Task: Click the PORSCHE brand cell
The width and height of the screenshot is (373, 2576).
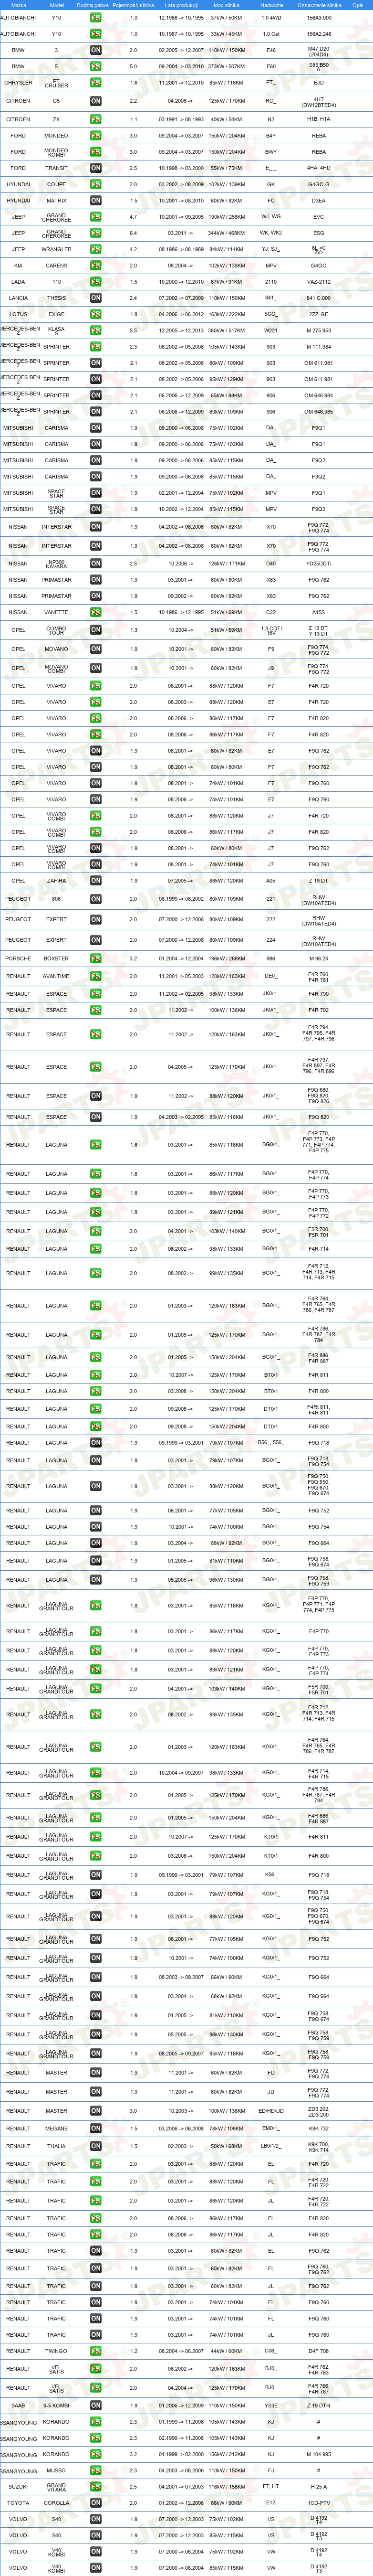Action: pyautogui.click(x=18, y=958)
